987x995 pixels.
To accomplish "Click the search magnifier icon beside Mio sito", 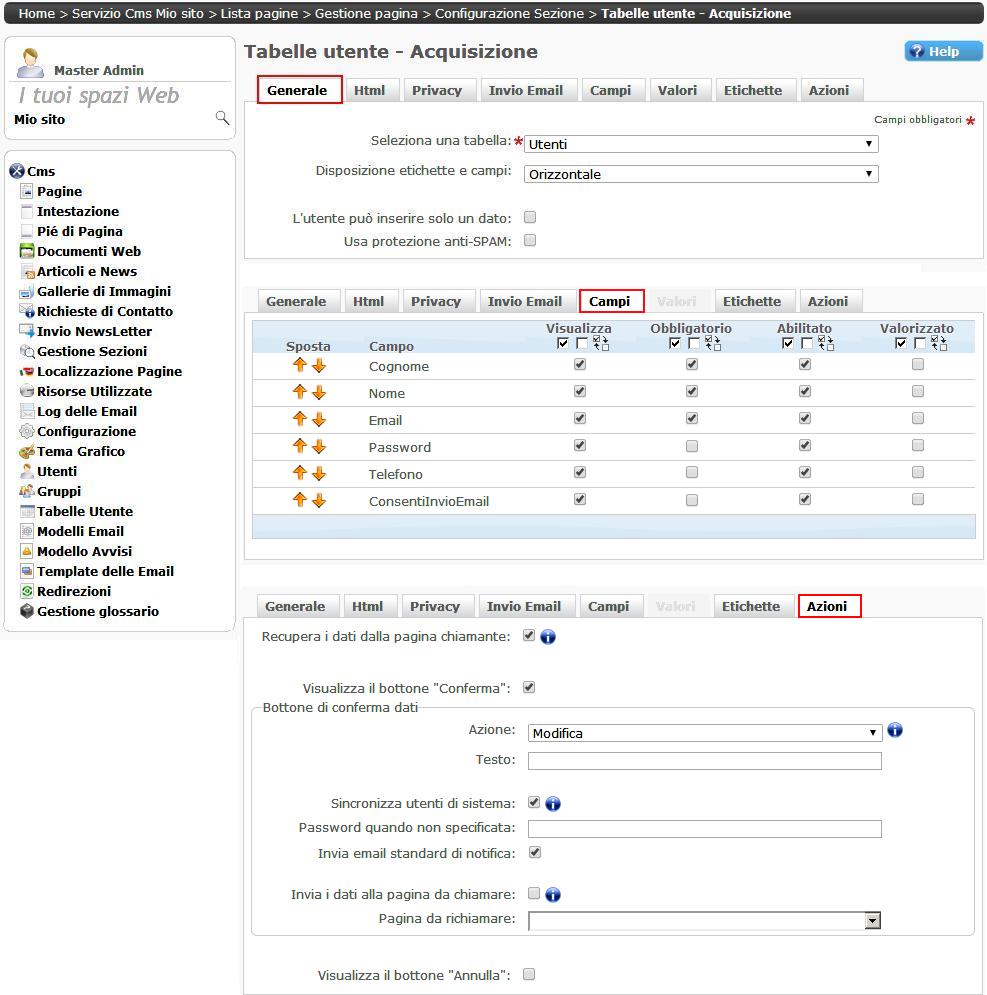I will (x=222, y=119).
